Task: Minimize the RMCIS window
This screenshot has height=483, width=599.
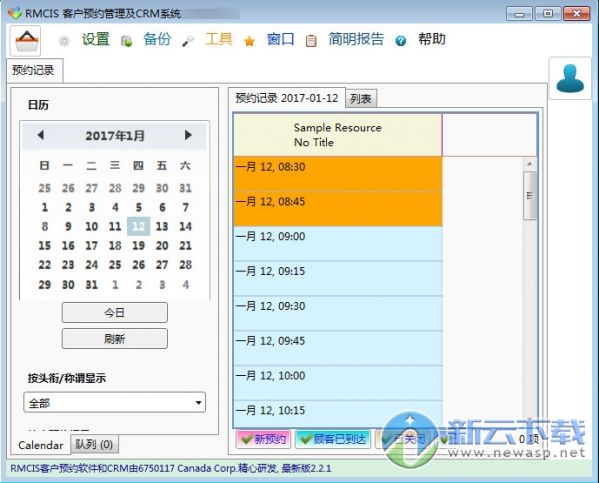Action: click(x=519, y=14)
